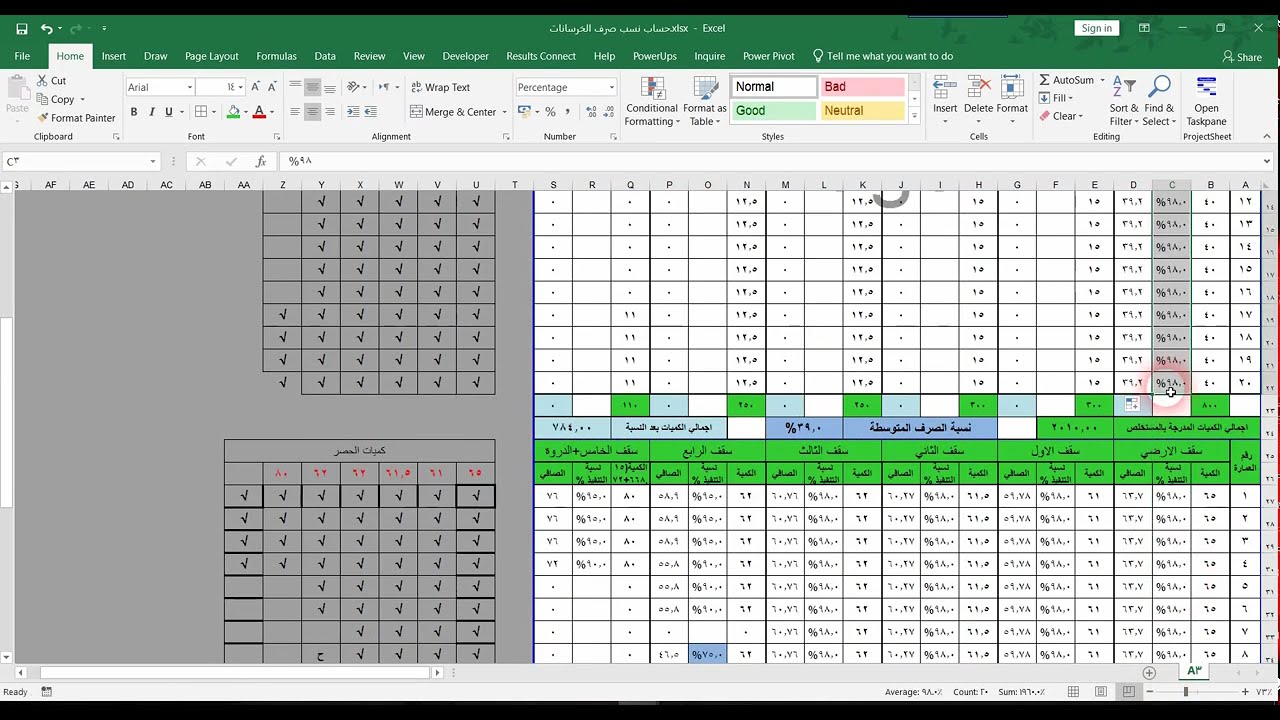This screenshot has height=720, width=1280.
Task: Toggle Bold formatting
Action: [133, 112]
